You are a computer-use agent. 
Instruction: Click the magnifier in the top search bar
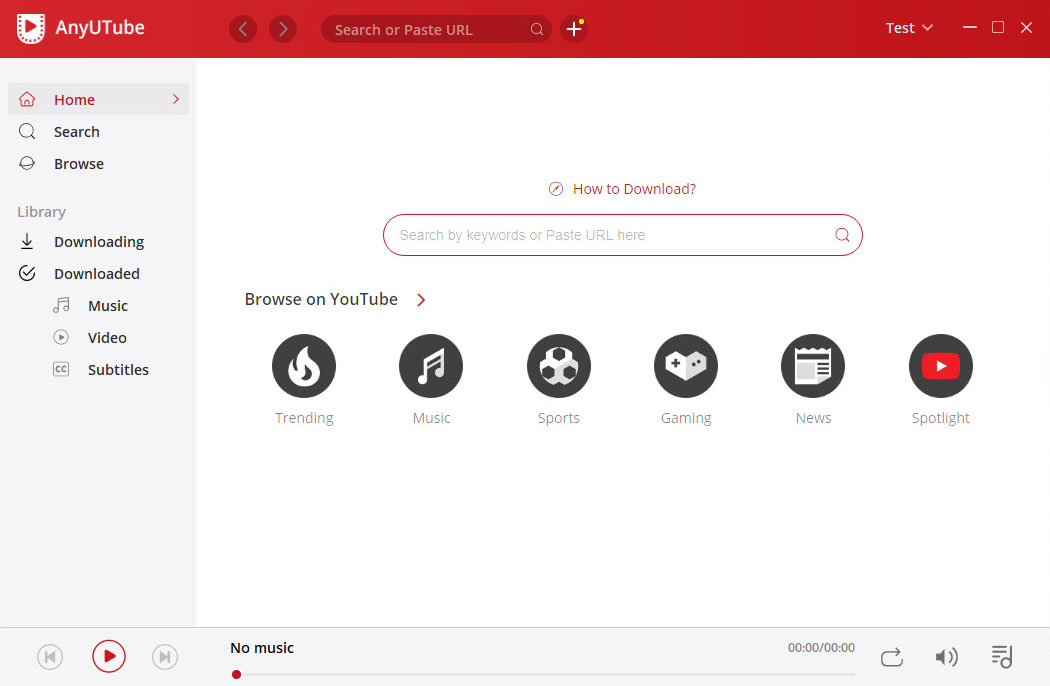tap(536, 29)
